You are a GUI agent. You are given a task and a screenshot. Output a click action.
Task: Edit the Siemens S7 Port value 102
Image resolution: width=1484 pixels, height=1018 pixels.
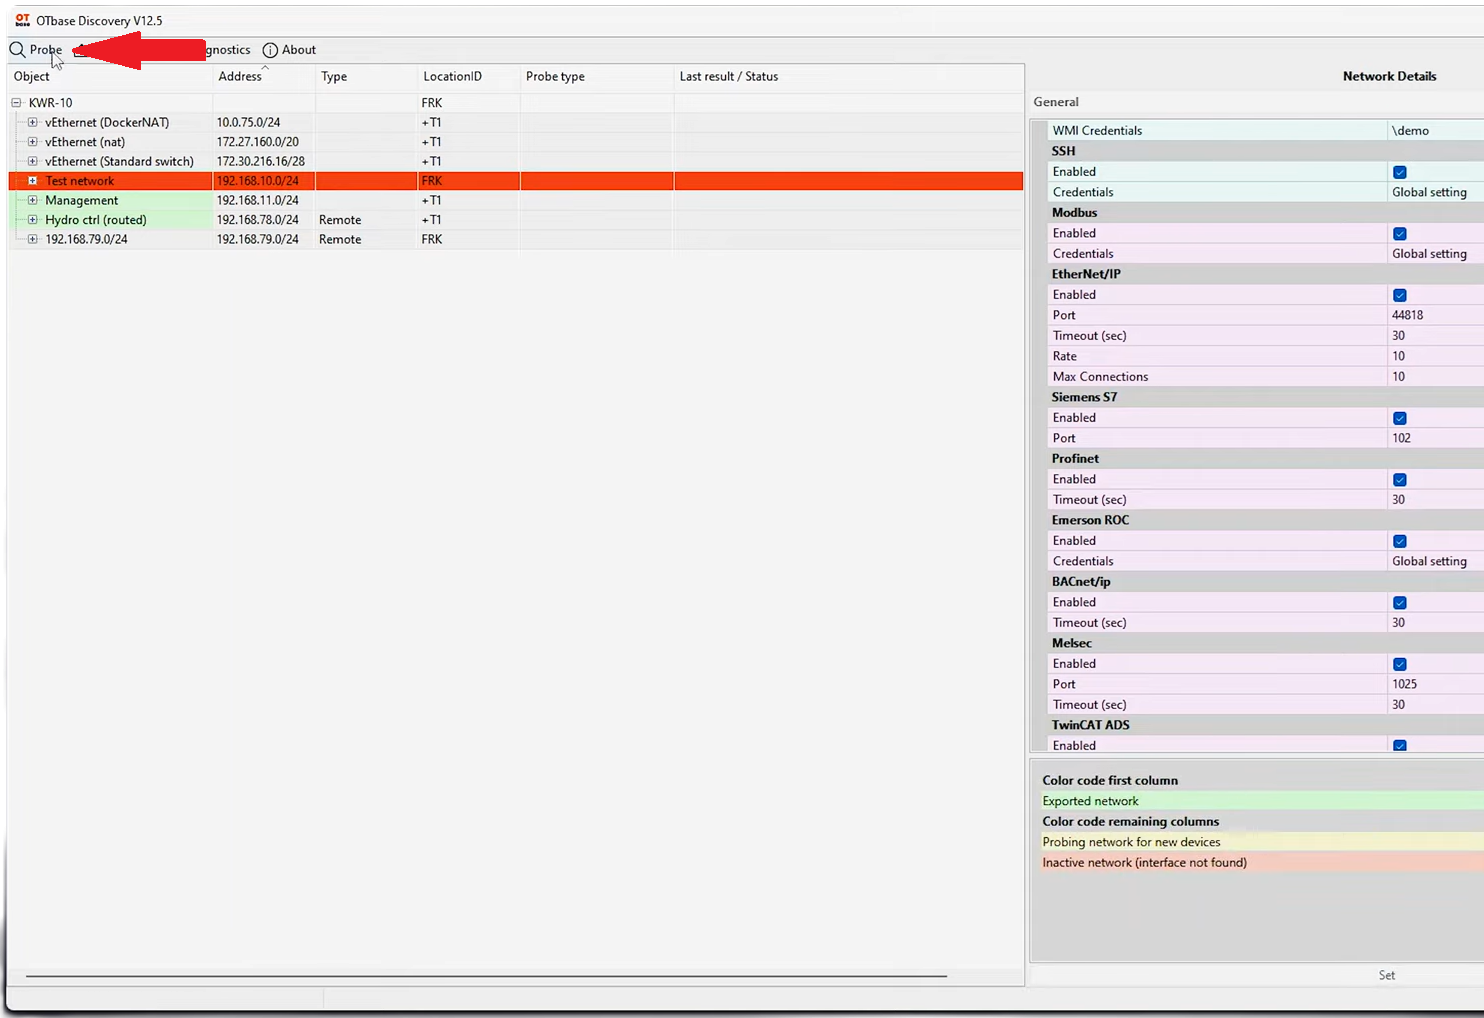1436,438
